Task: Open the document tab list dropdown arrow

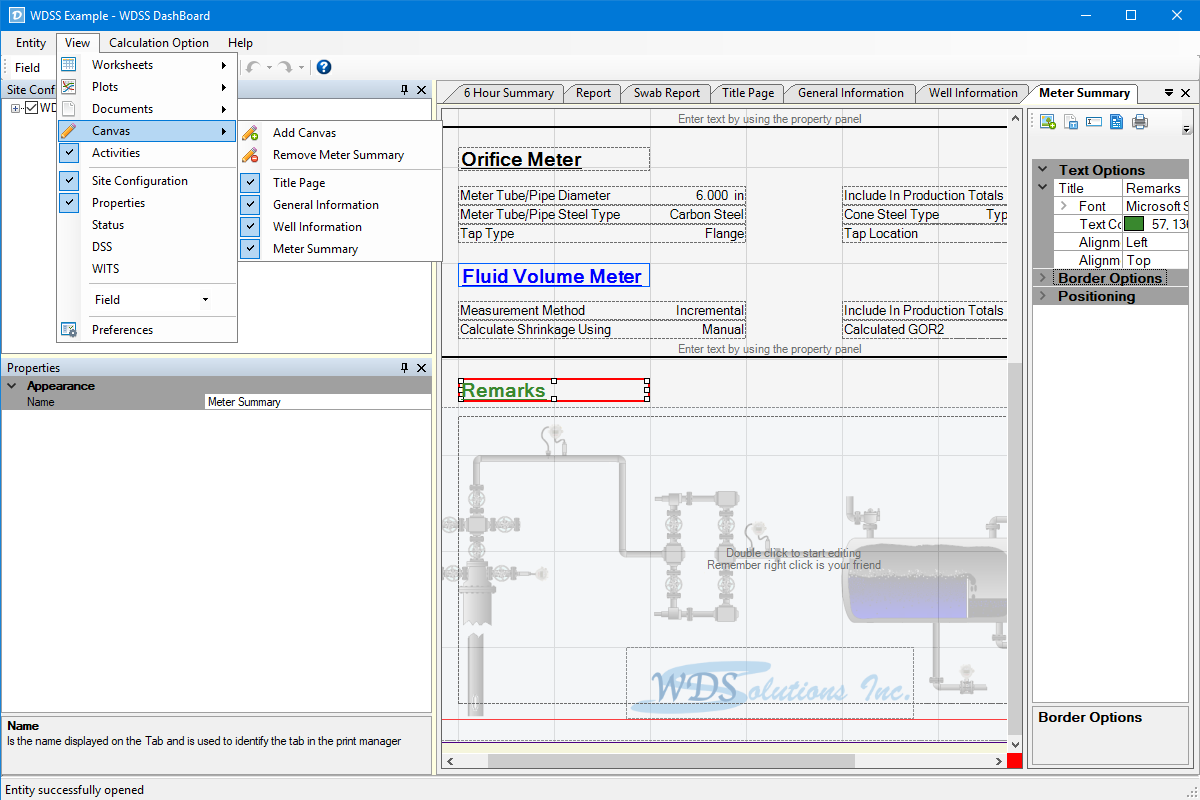Action: pyautogui.click(x=1169, y=93)
